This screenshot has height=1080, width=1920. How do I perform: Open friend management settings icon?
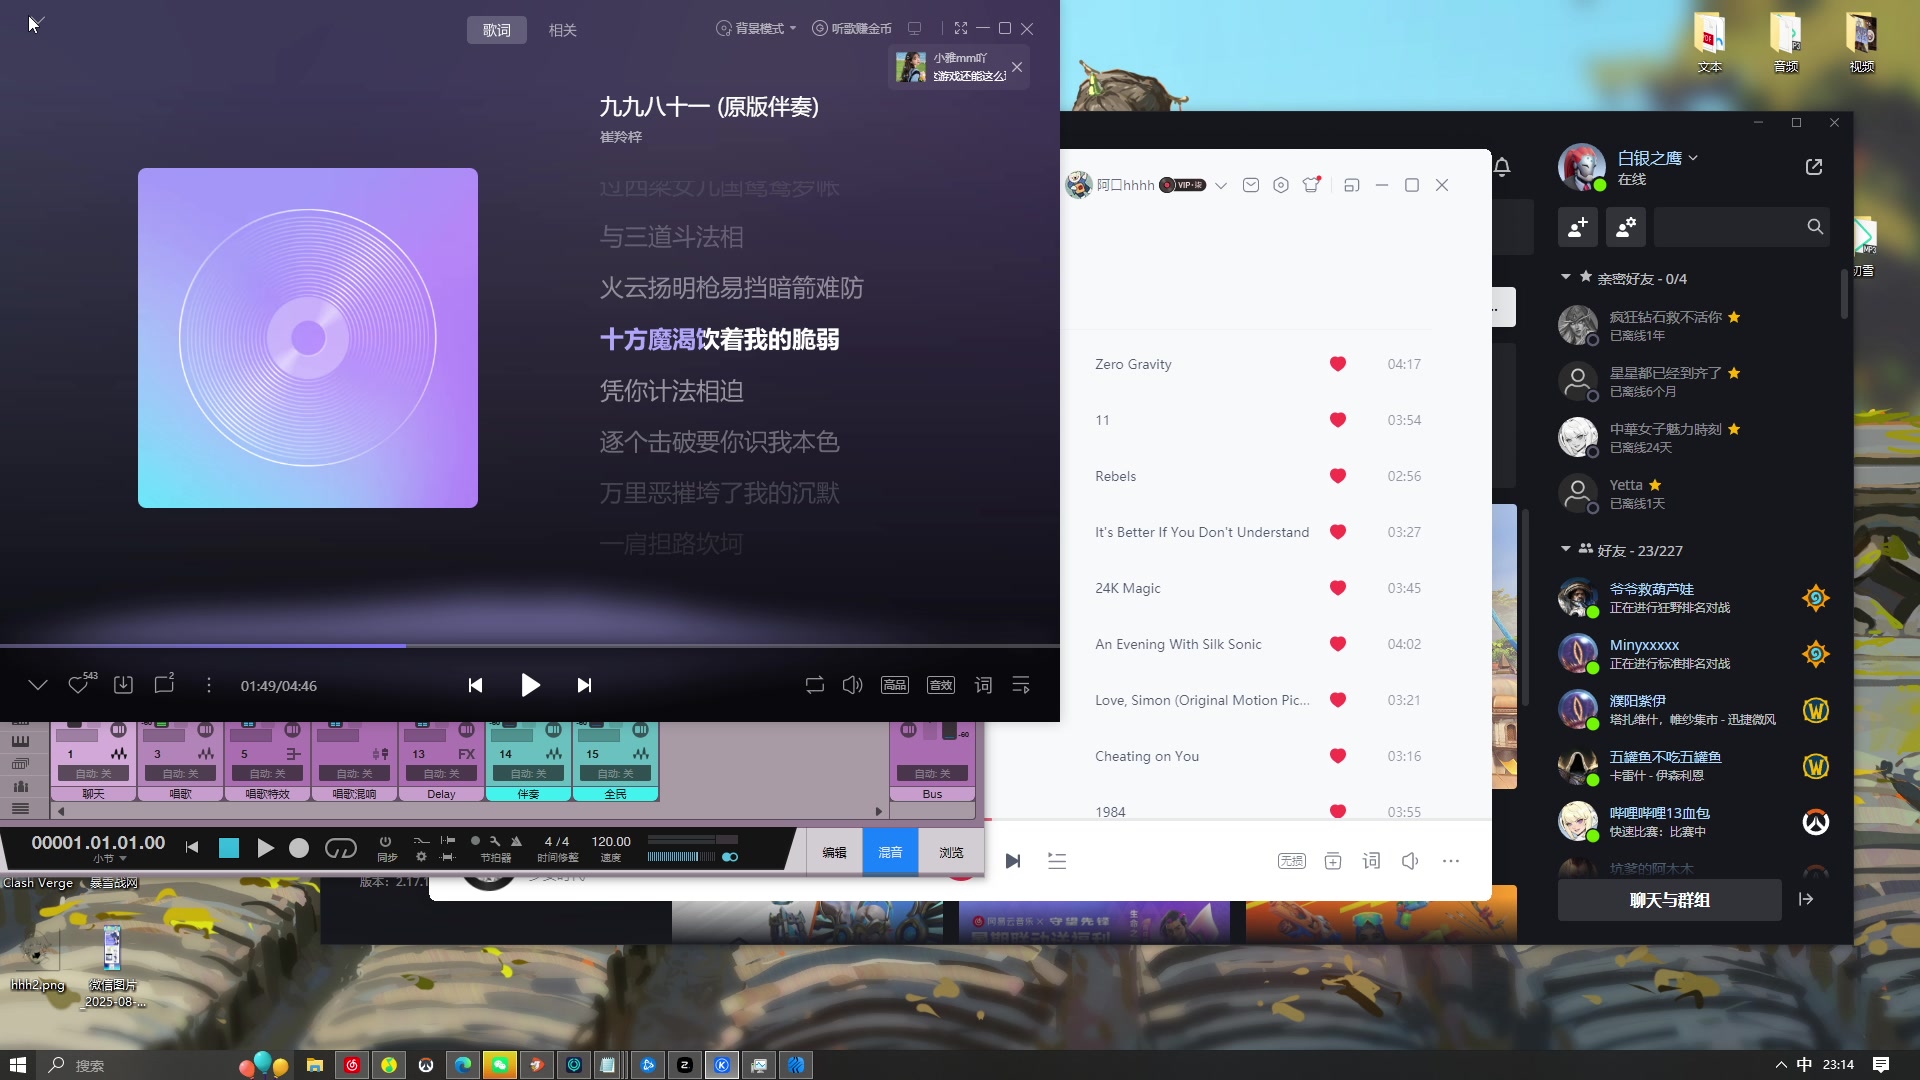pyautogui.click(x=1626, y=227)
